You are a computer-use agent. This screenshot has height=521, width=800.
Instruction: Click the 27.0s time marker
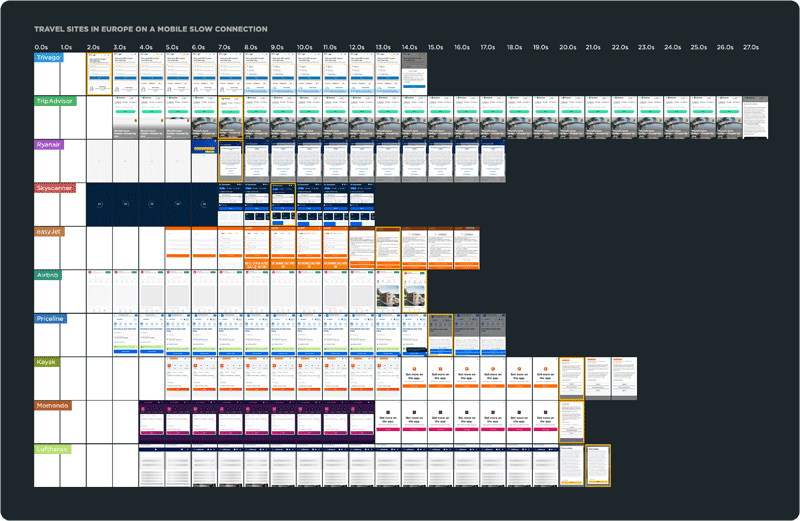751,47
